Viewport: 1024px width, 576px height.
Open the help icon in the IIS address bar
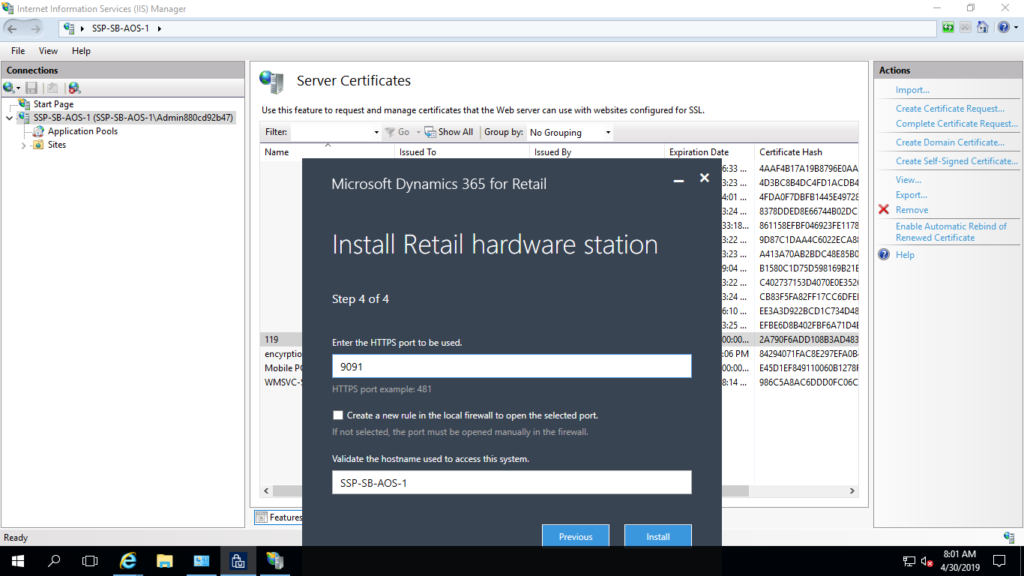(1004, 27)
